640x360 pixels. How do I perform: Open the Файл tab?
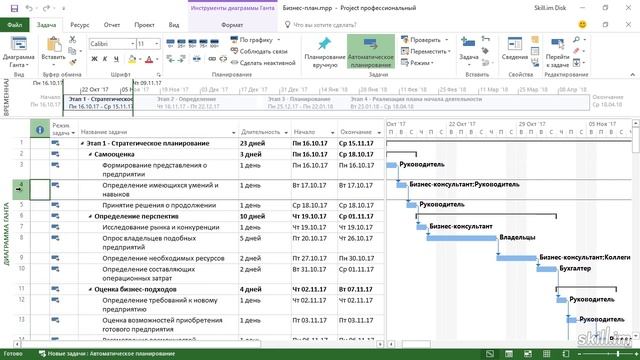point(15,25)
